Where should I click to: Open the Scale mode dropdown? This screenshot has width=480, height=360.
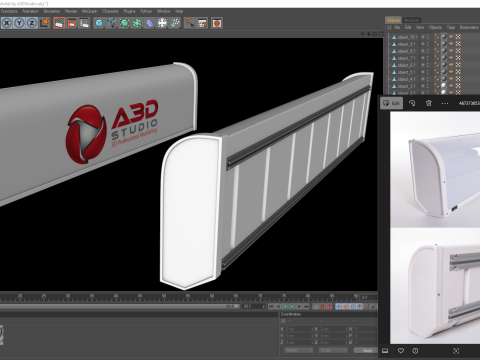333,350
